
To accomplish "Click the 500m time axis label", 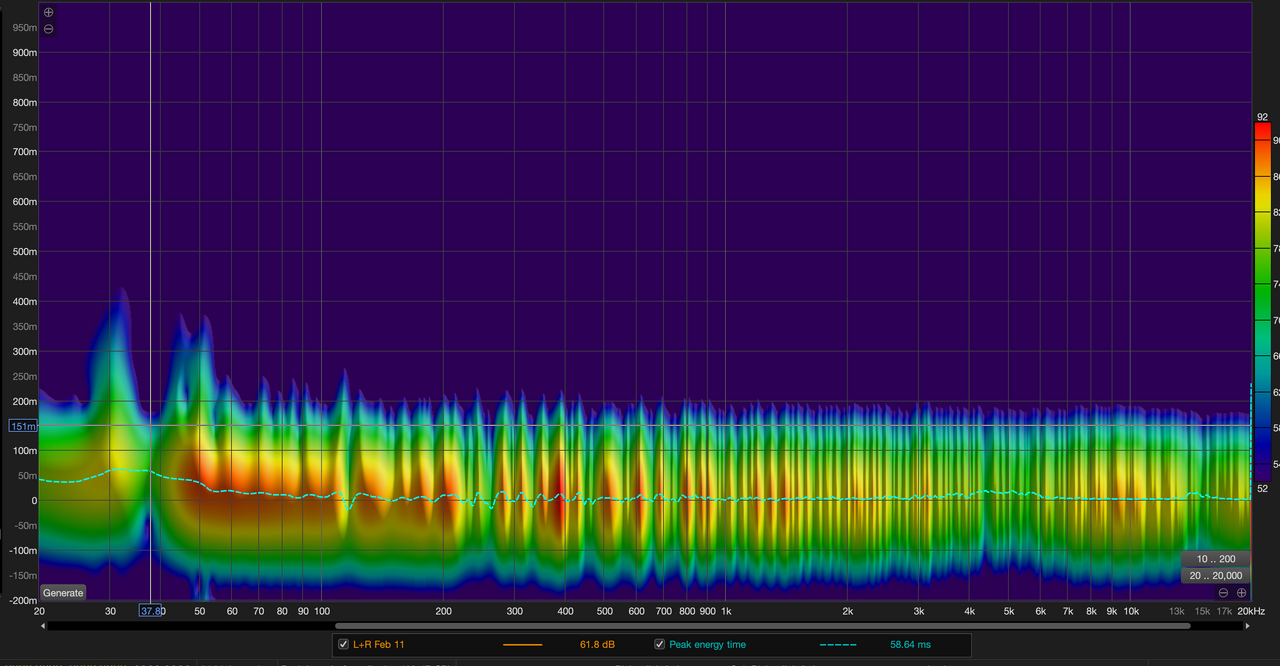I will point(25,252).
